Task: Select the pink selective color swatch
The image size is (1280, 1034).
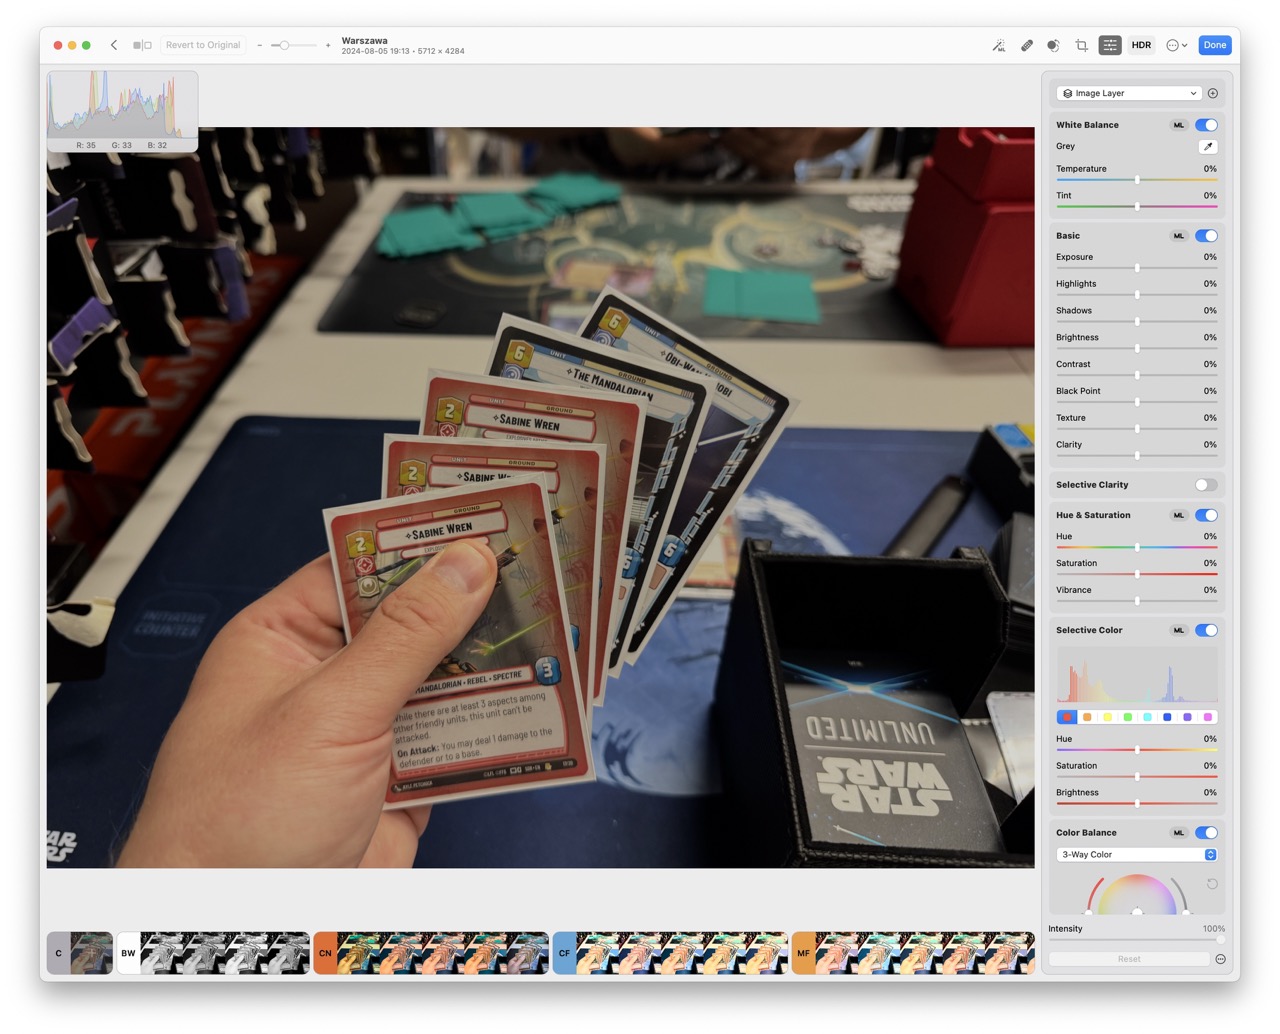Action: click(x=1208, y=717)
